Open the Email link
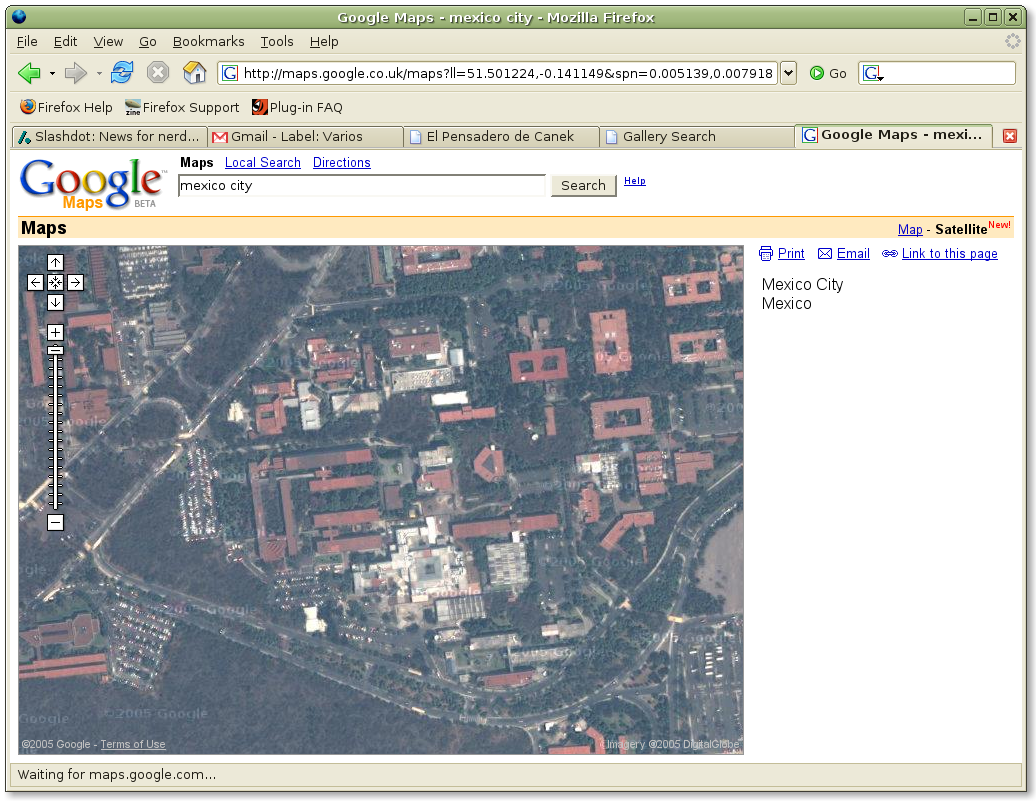 click(853, 254)
